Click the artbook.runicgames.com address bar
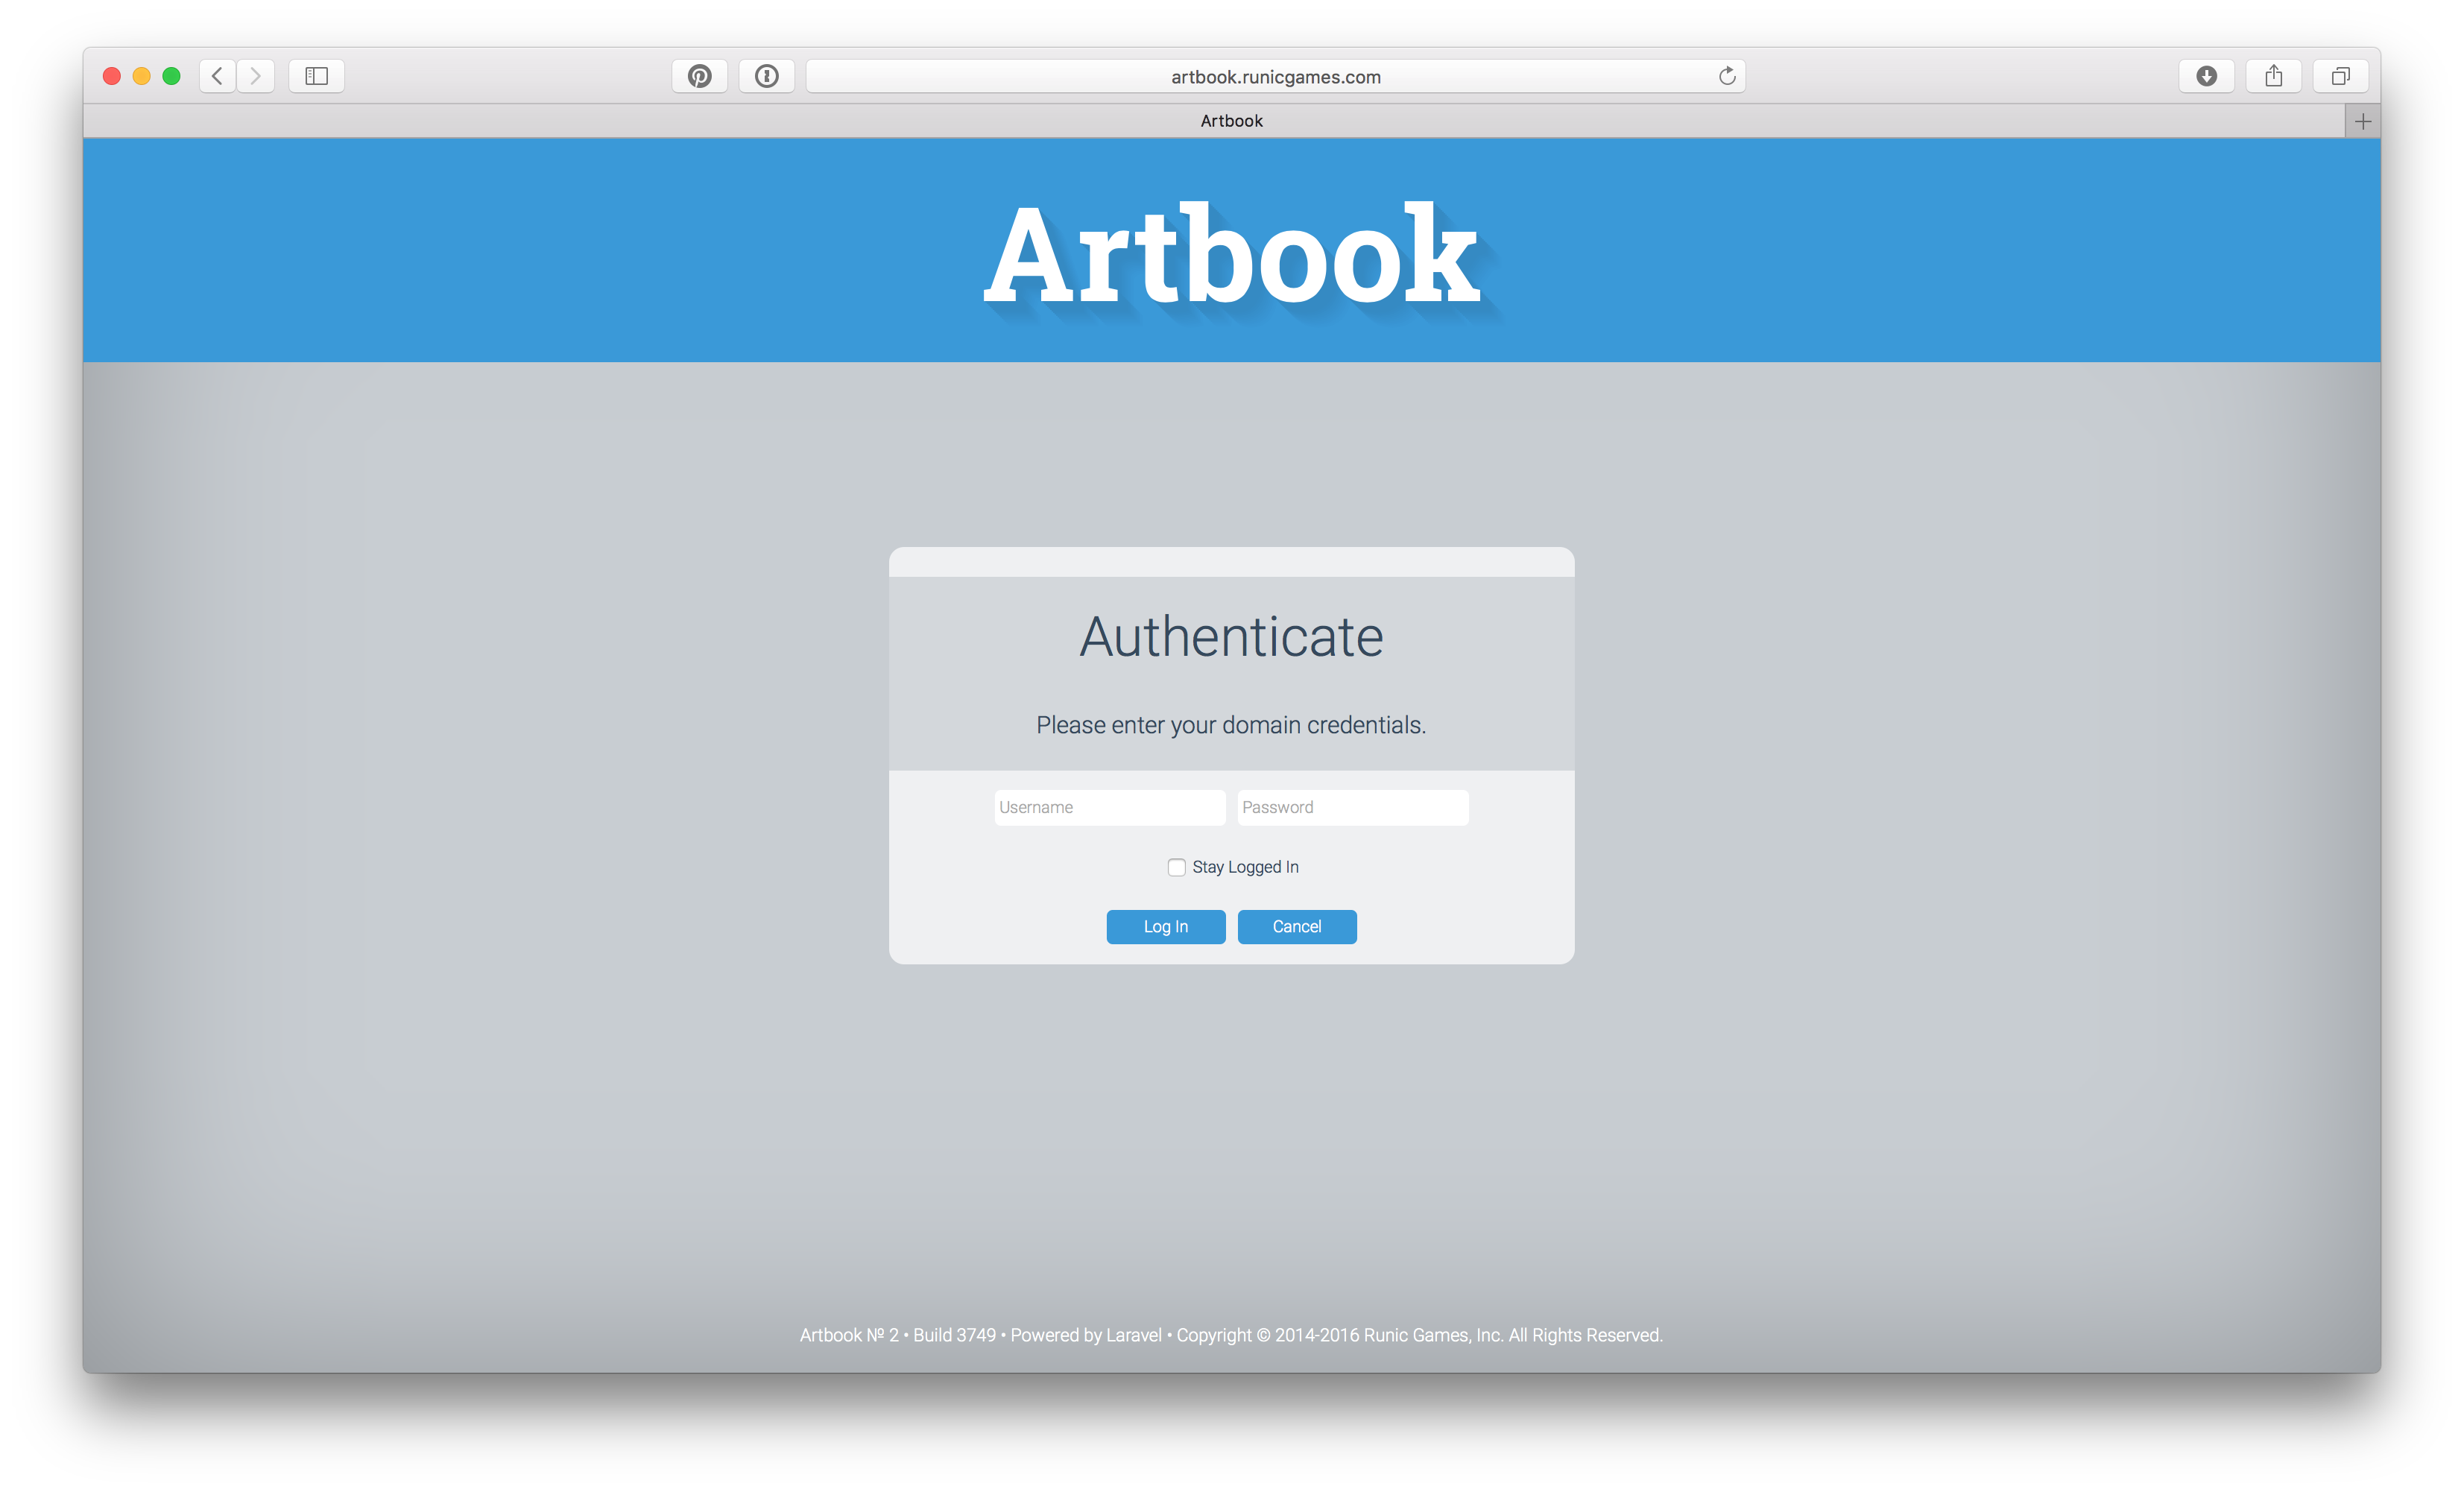Image resolution: width=2464 pixels, height=1492 pixels. [1275, 77]
